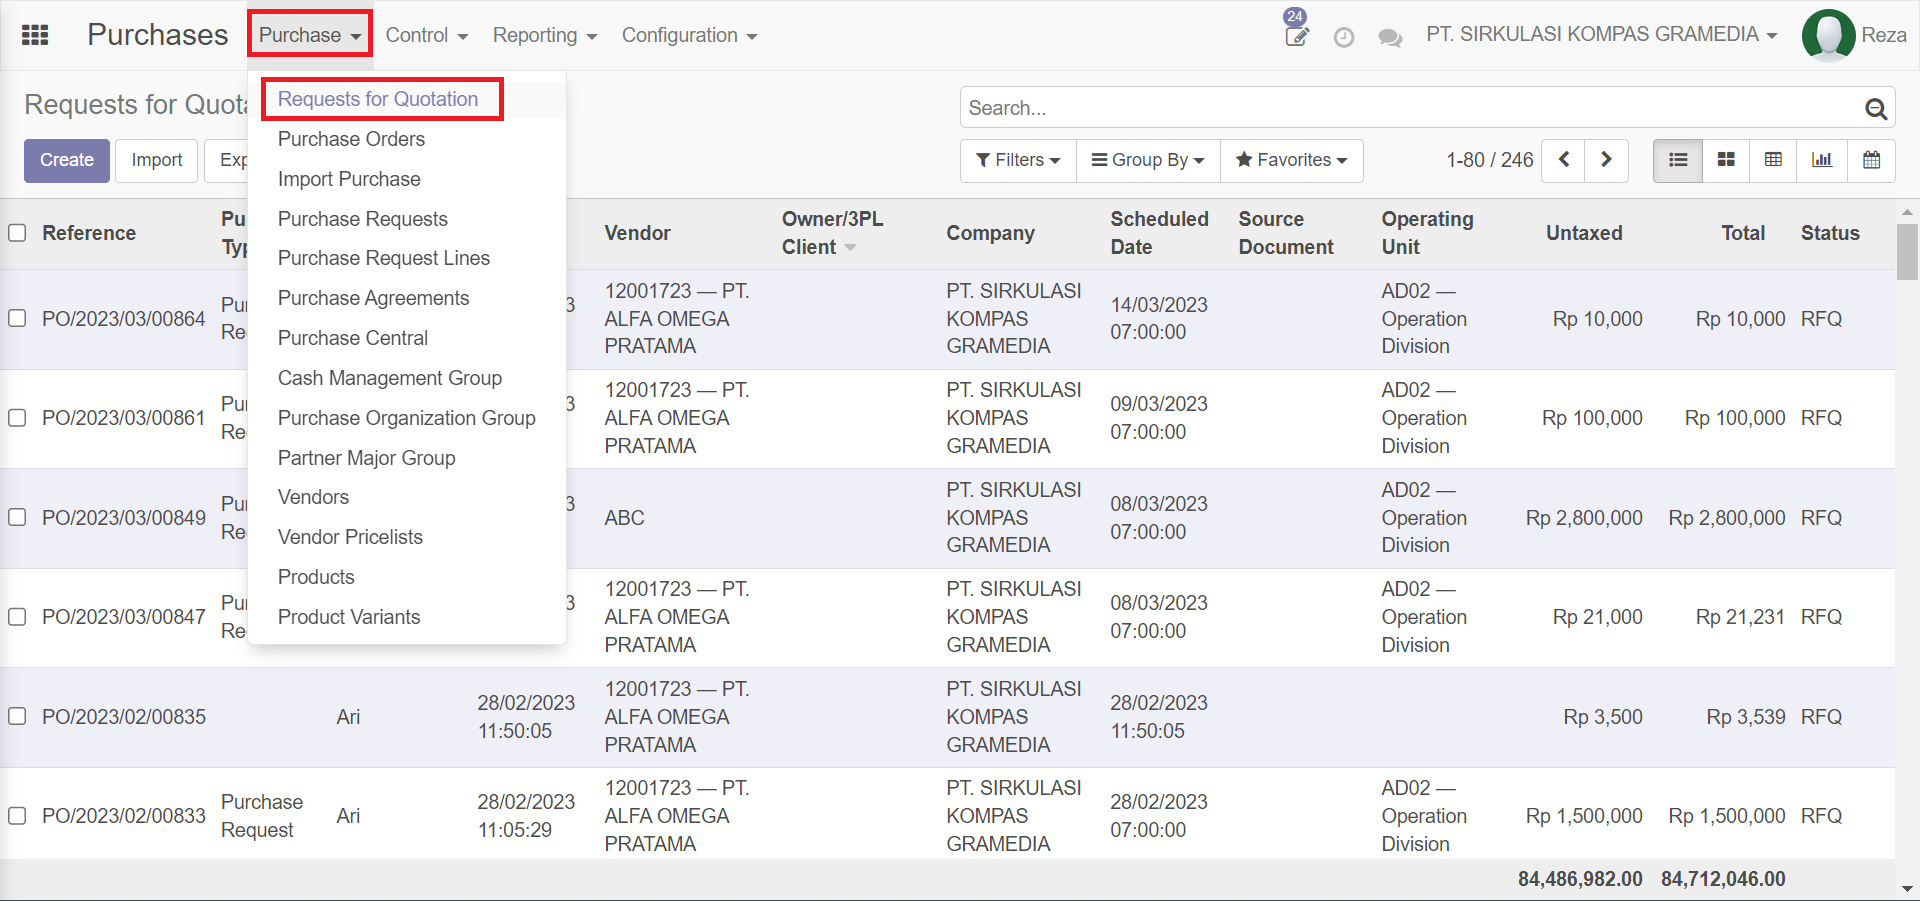
Task: Switch to calendar view
Action: [1871, 160]
